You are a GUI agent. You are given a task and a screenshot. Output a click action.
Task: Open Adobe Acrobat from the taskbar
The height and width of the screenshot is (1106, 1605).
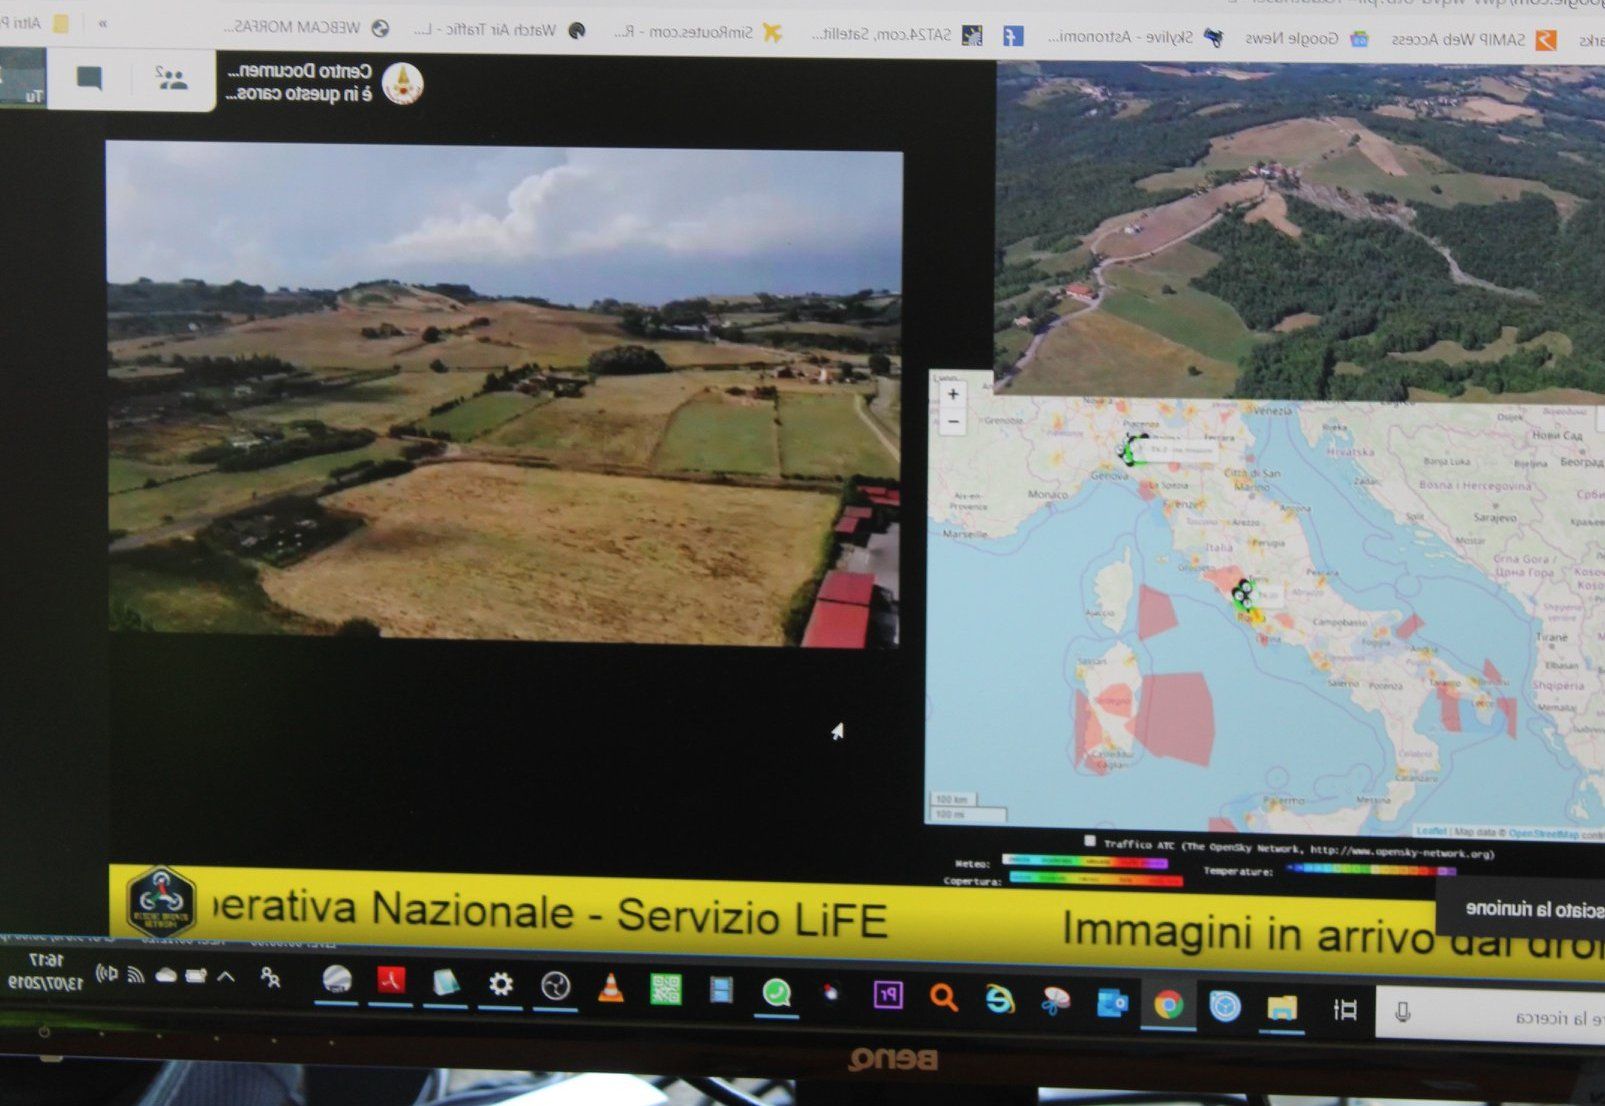tap(390, 982)
